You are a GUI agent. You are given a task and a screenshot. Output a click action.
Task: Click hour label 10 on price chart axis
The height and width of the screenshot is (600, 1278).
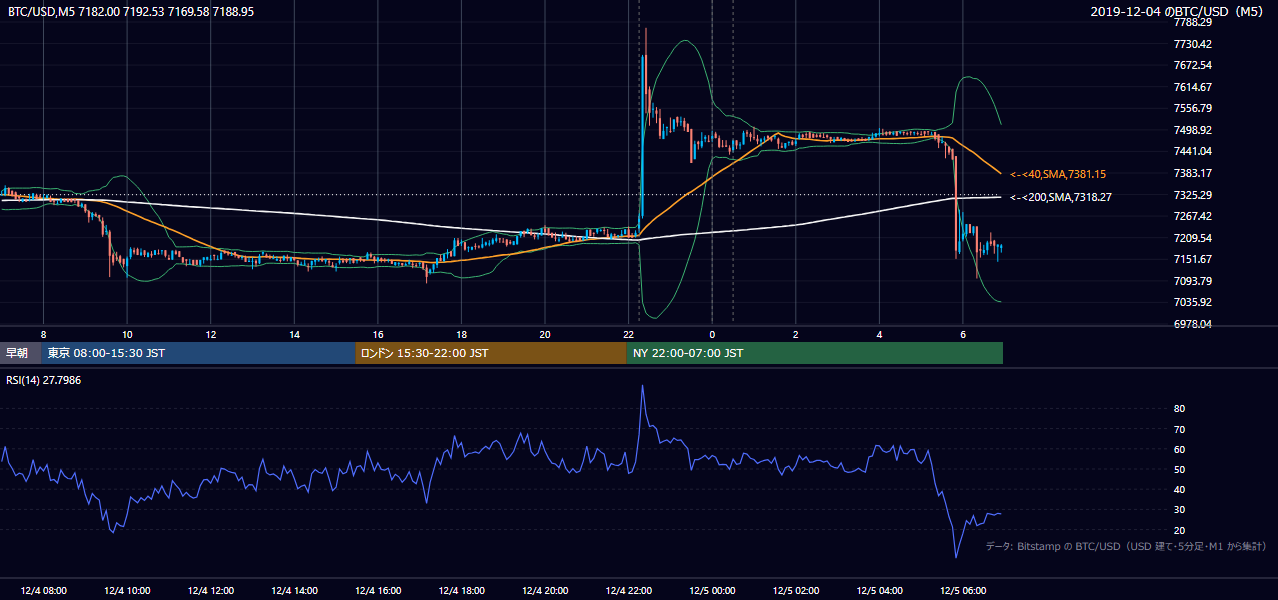click(127, 334)
